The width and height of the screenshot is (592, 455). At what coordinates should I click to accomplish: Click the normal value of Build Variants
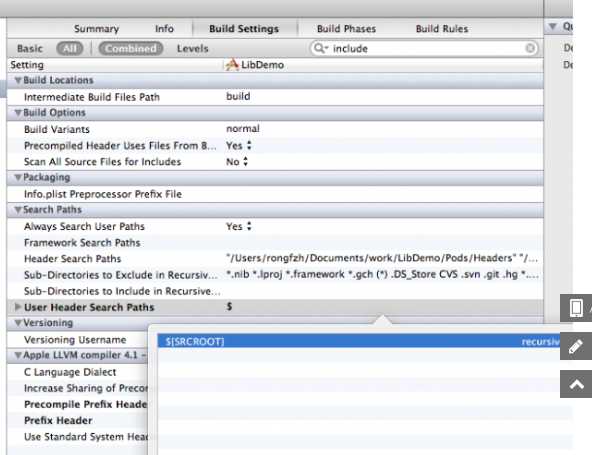[243, 128]
